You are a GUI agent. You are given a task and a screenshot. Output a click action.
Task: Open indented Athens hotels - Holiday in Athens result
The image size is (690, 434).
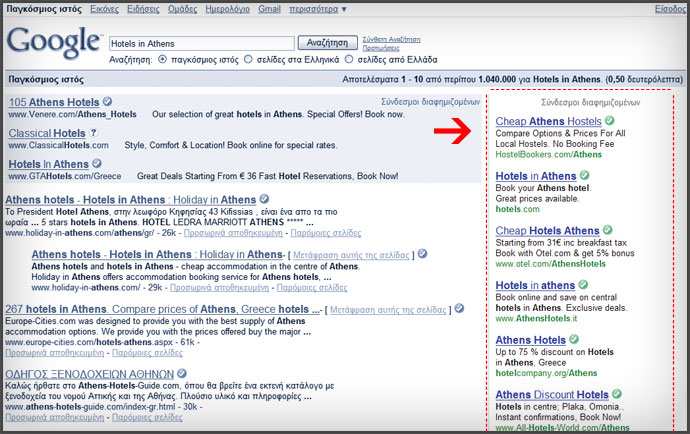(157, 254)
